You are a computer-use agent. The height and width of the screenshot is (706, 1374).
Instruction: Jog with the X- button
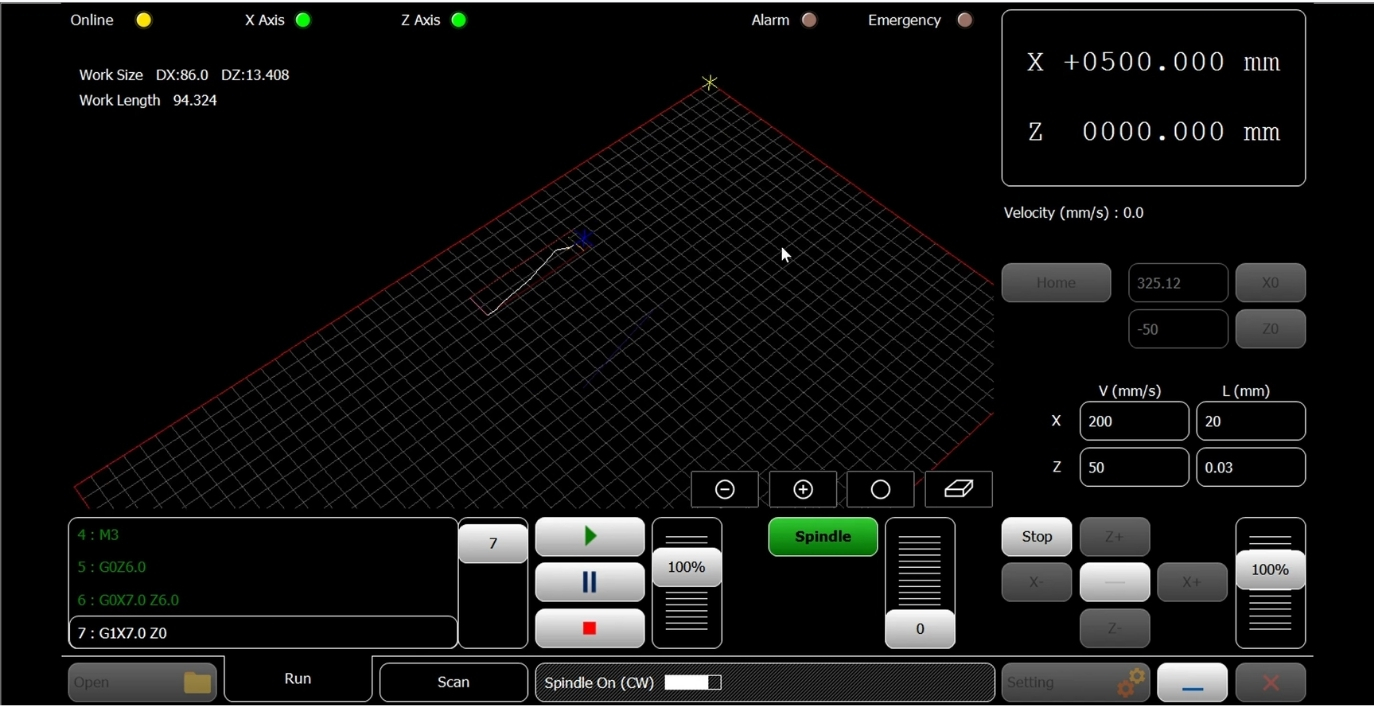pyautogui.click(x=1037, y=582)
